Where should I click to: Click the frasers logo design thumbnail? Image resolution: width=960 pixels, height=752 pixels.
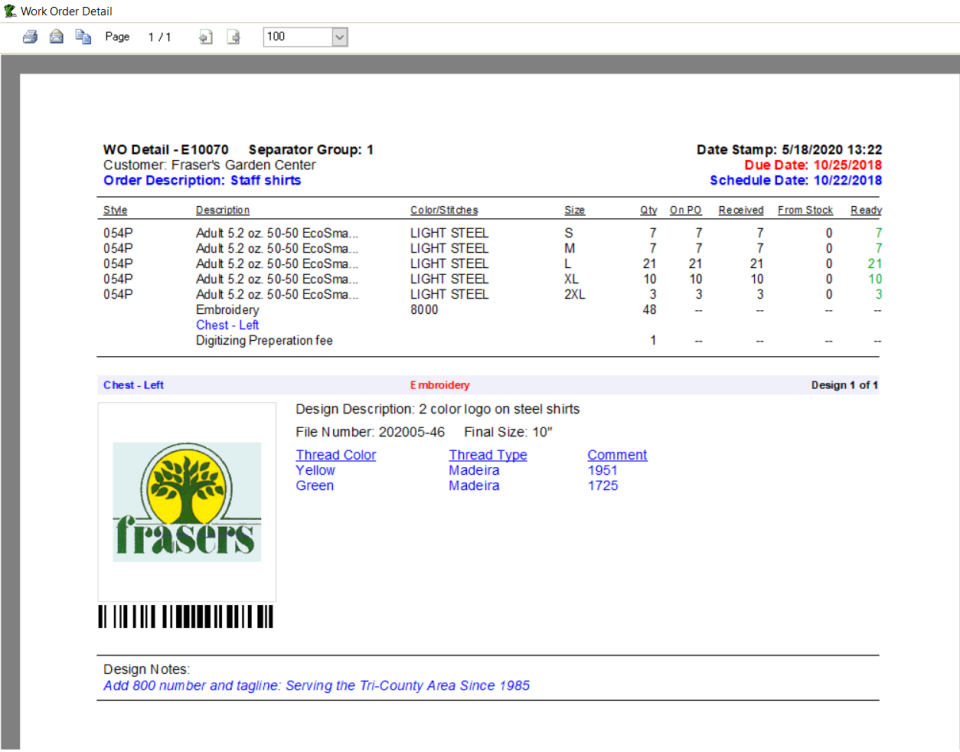[186, 500]
